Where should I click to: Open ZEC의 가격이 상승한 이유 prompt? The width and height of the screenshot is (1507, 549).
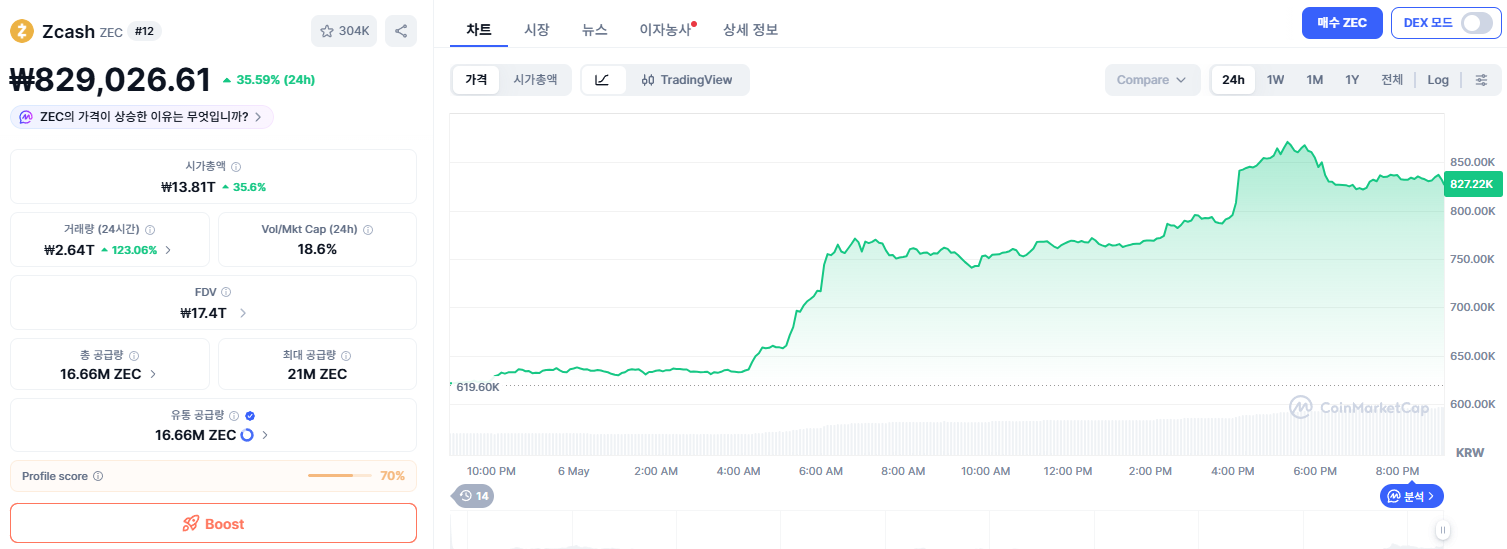142,117
